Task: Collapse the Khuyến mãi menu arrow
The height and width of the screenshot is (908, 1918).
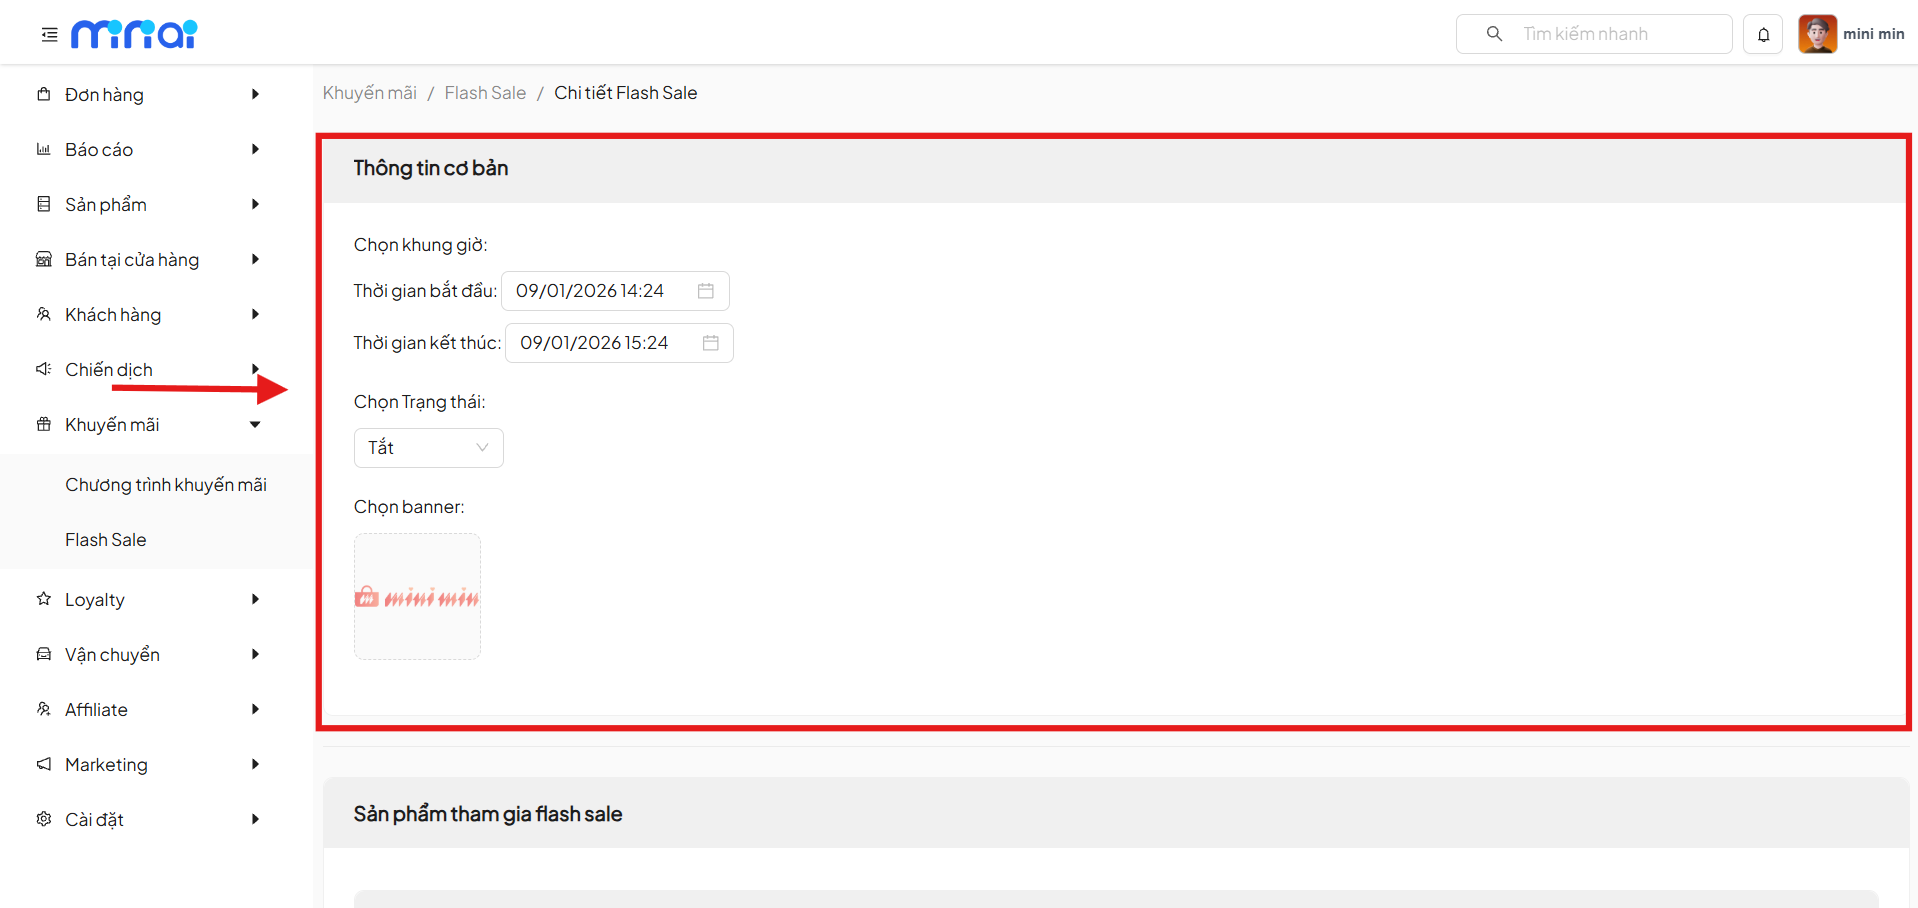Action: point(255,424)
